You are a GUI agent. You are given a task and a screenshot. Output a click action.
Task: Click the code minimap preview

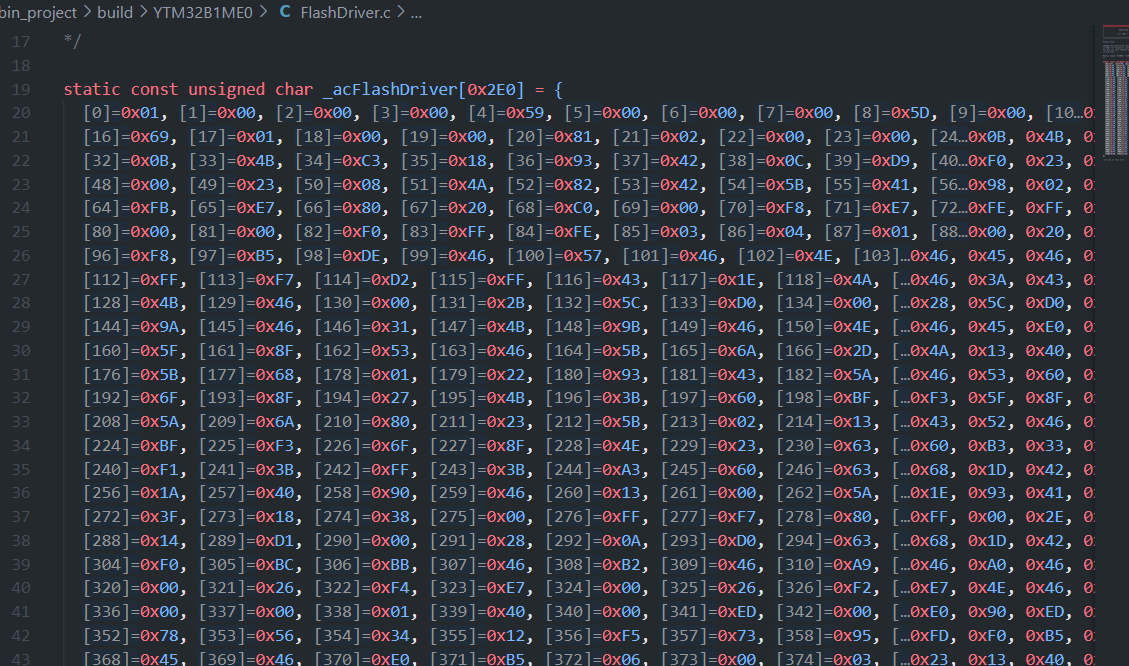click(x=1115, y=94)
